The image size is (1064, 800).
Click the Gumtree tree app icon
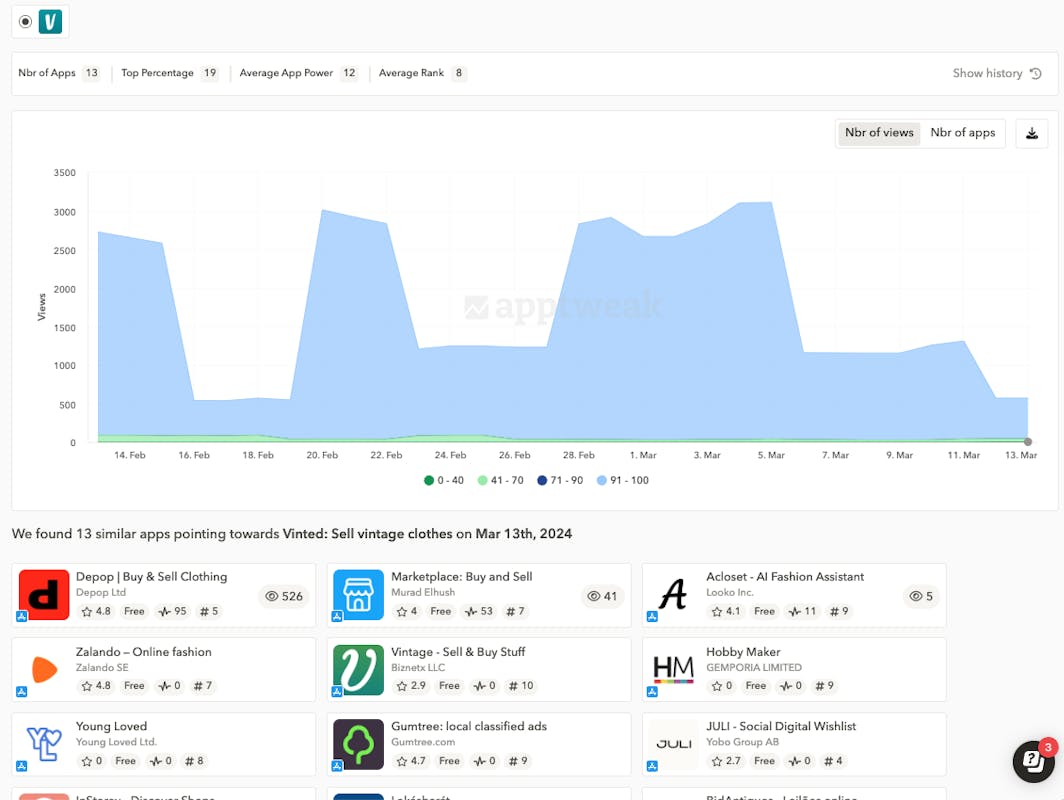358,745
